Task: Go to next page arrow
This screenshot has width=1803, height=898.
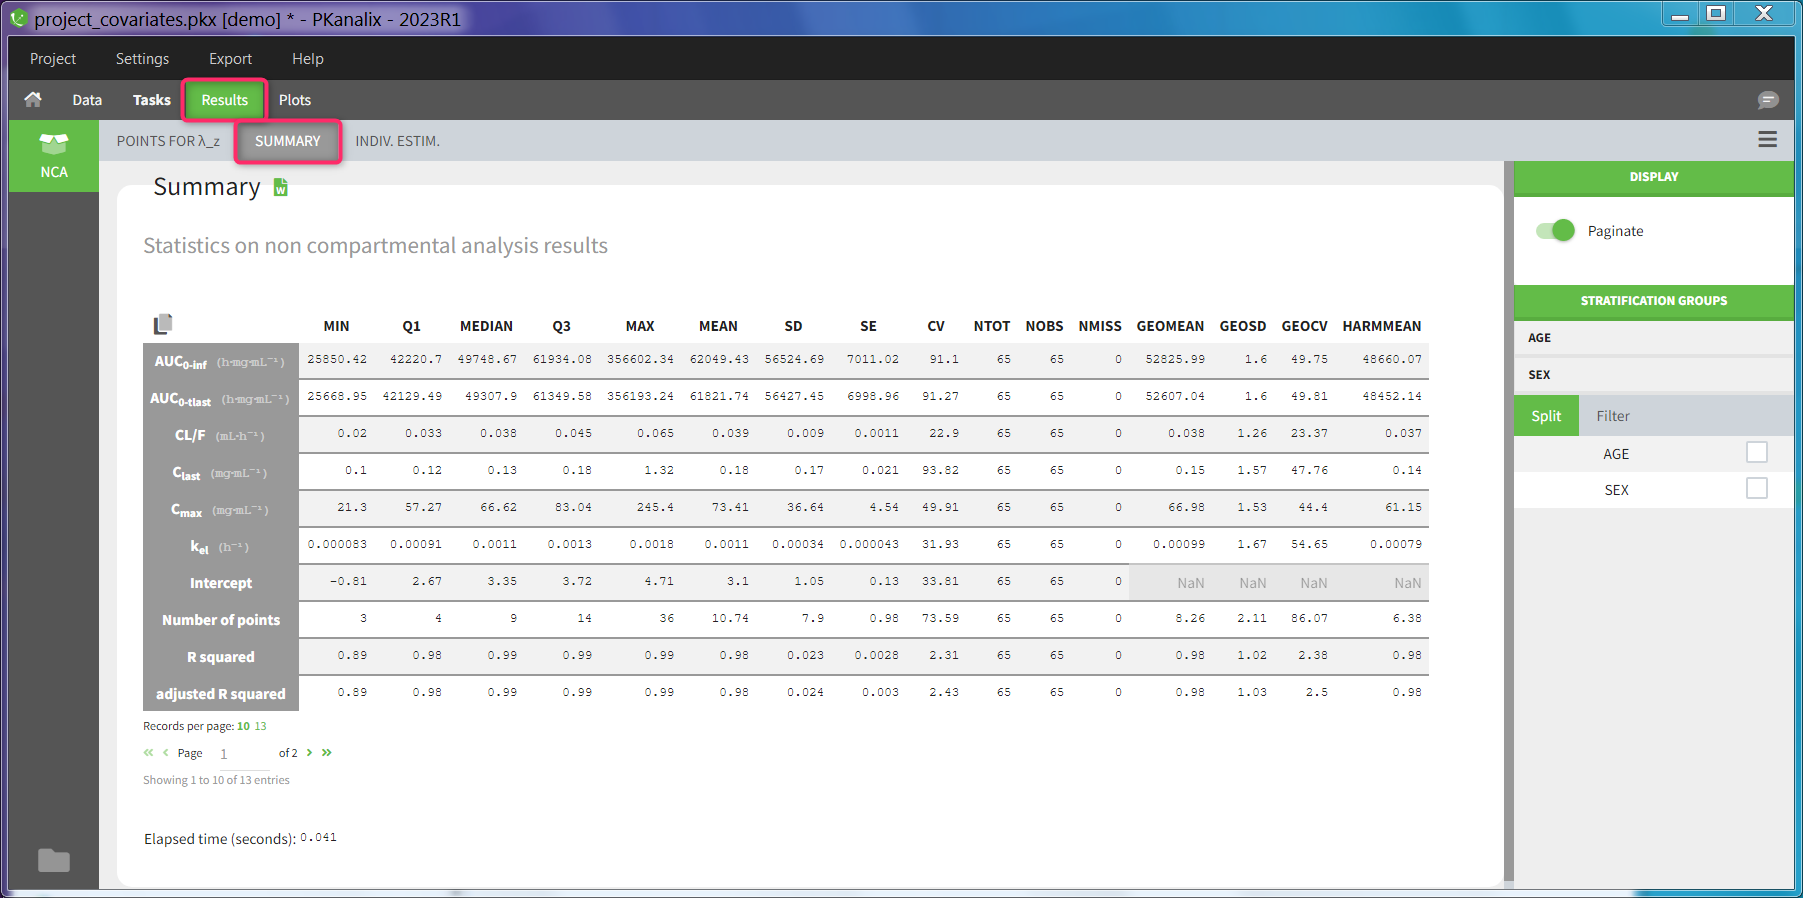Action: point(310,753)
